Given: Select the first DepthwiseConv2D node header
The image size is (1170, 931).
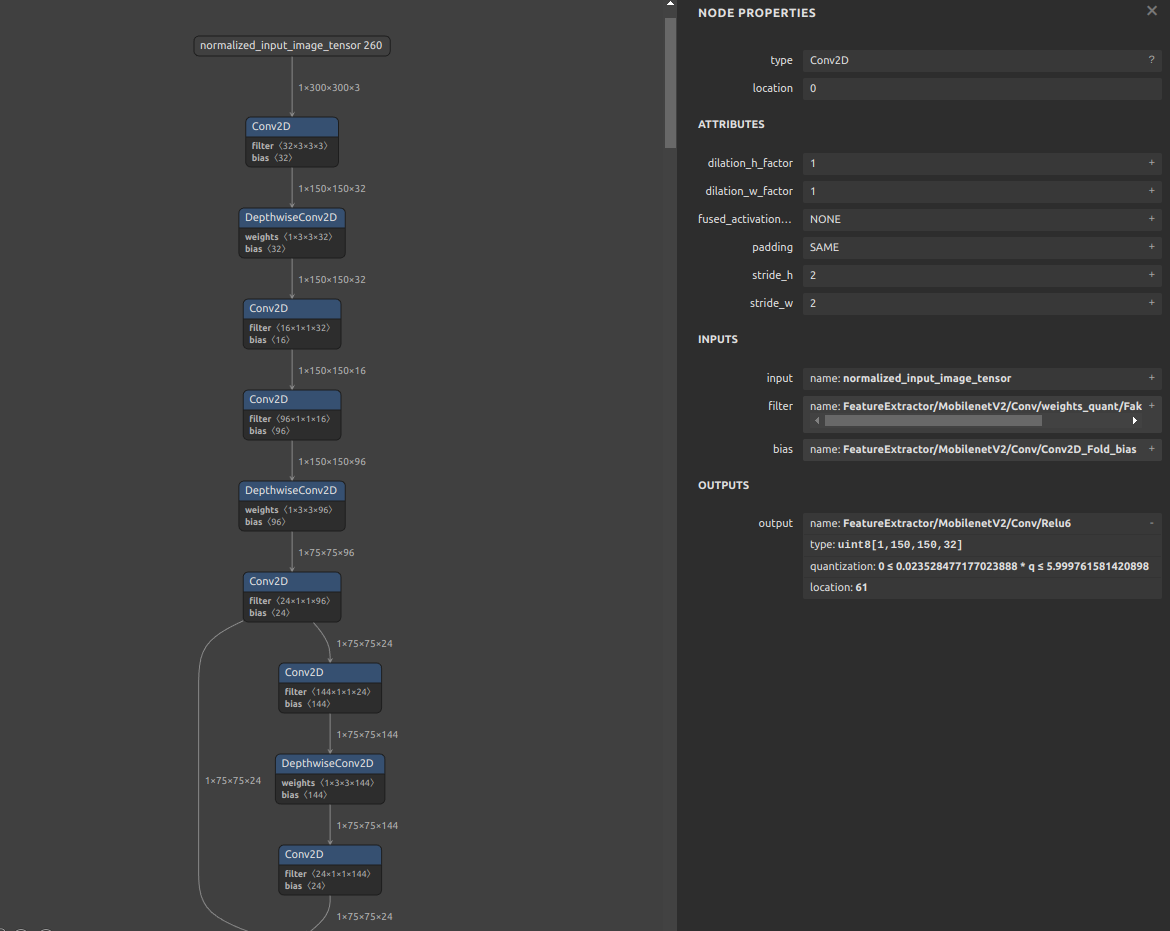Looking at the screenshot, I should 292,217.
